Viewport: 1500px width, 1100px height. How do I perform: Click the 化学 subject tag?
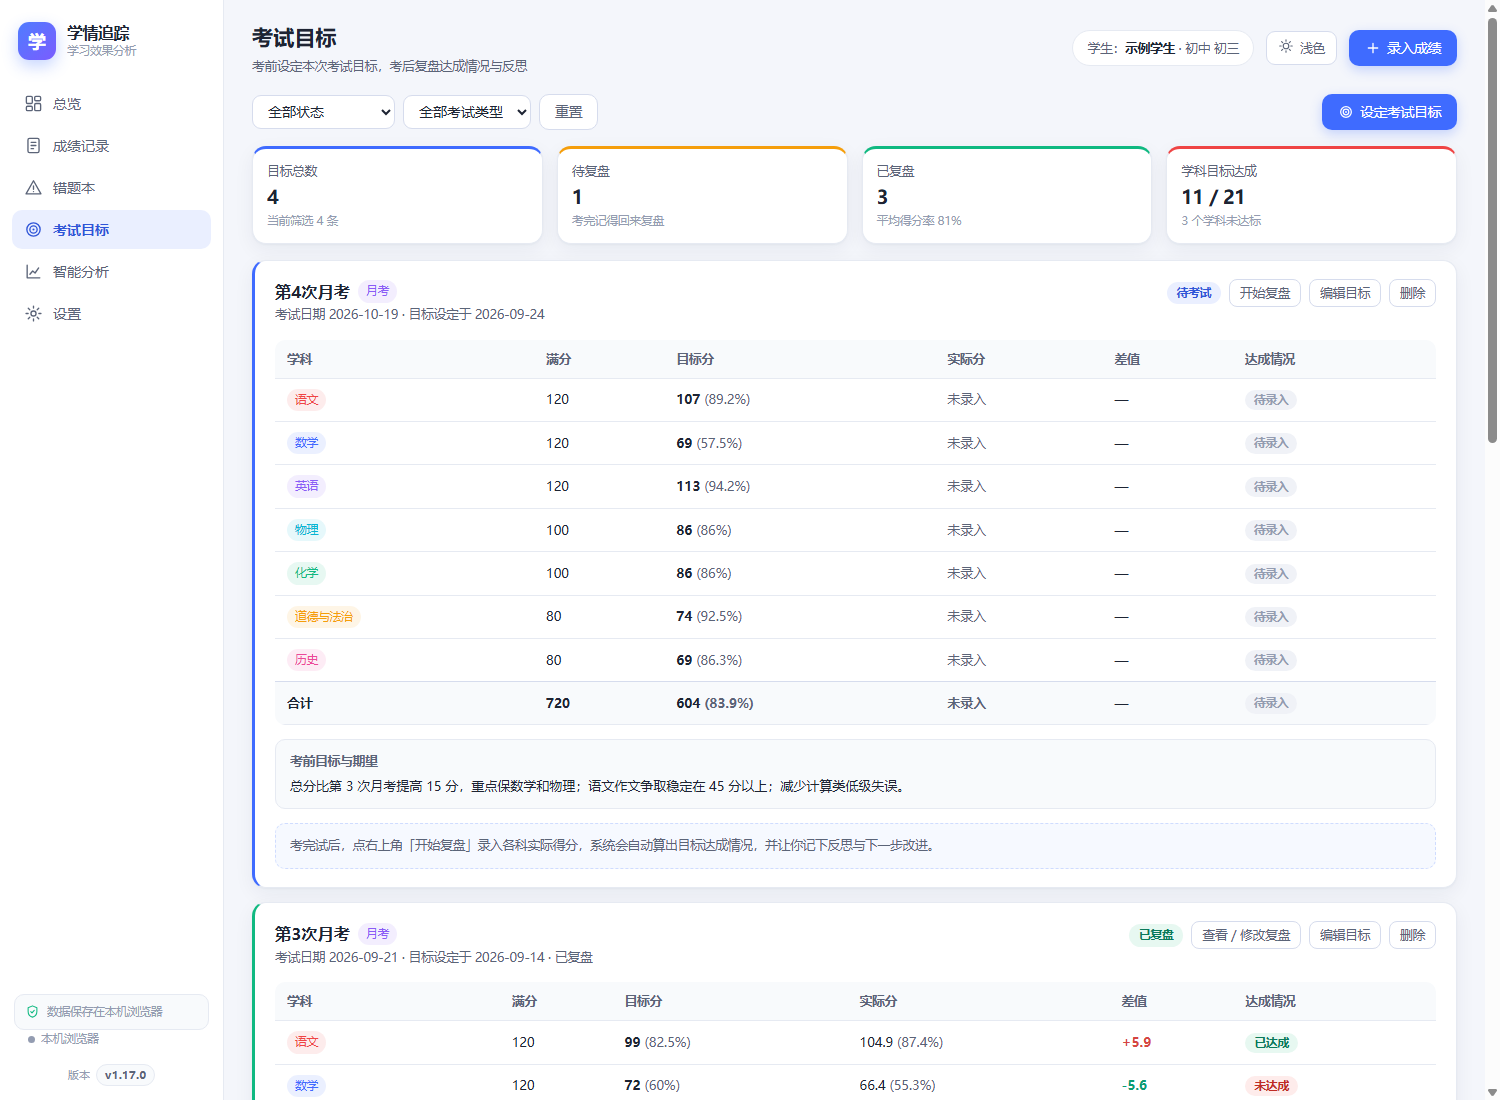(x=306, y=573)
